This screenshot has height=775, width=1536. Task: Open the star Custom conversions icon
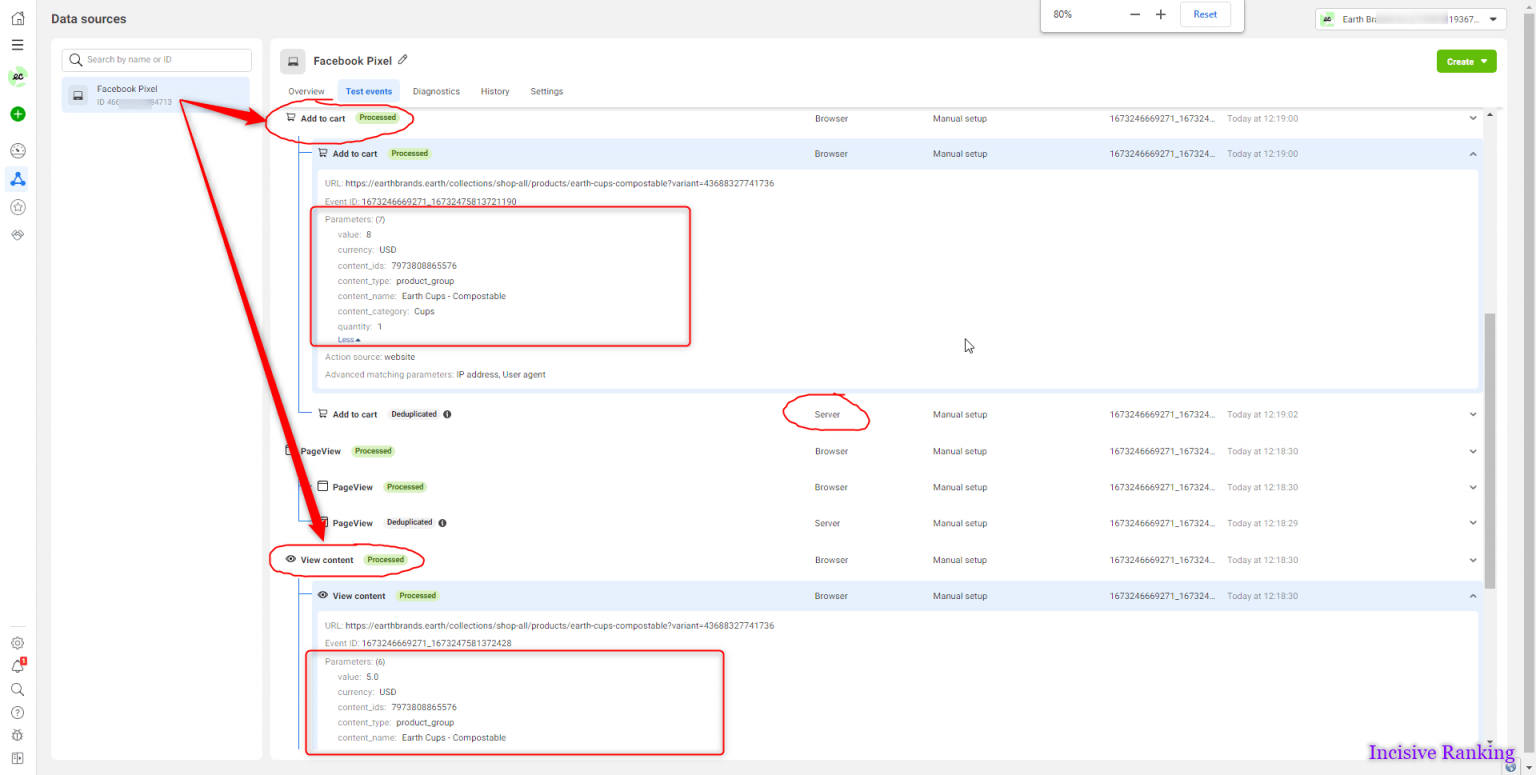[x=17, y=207]
